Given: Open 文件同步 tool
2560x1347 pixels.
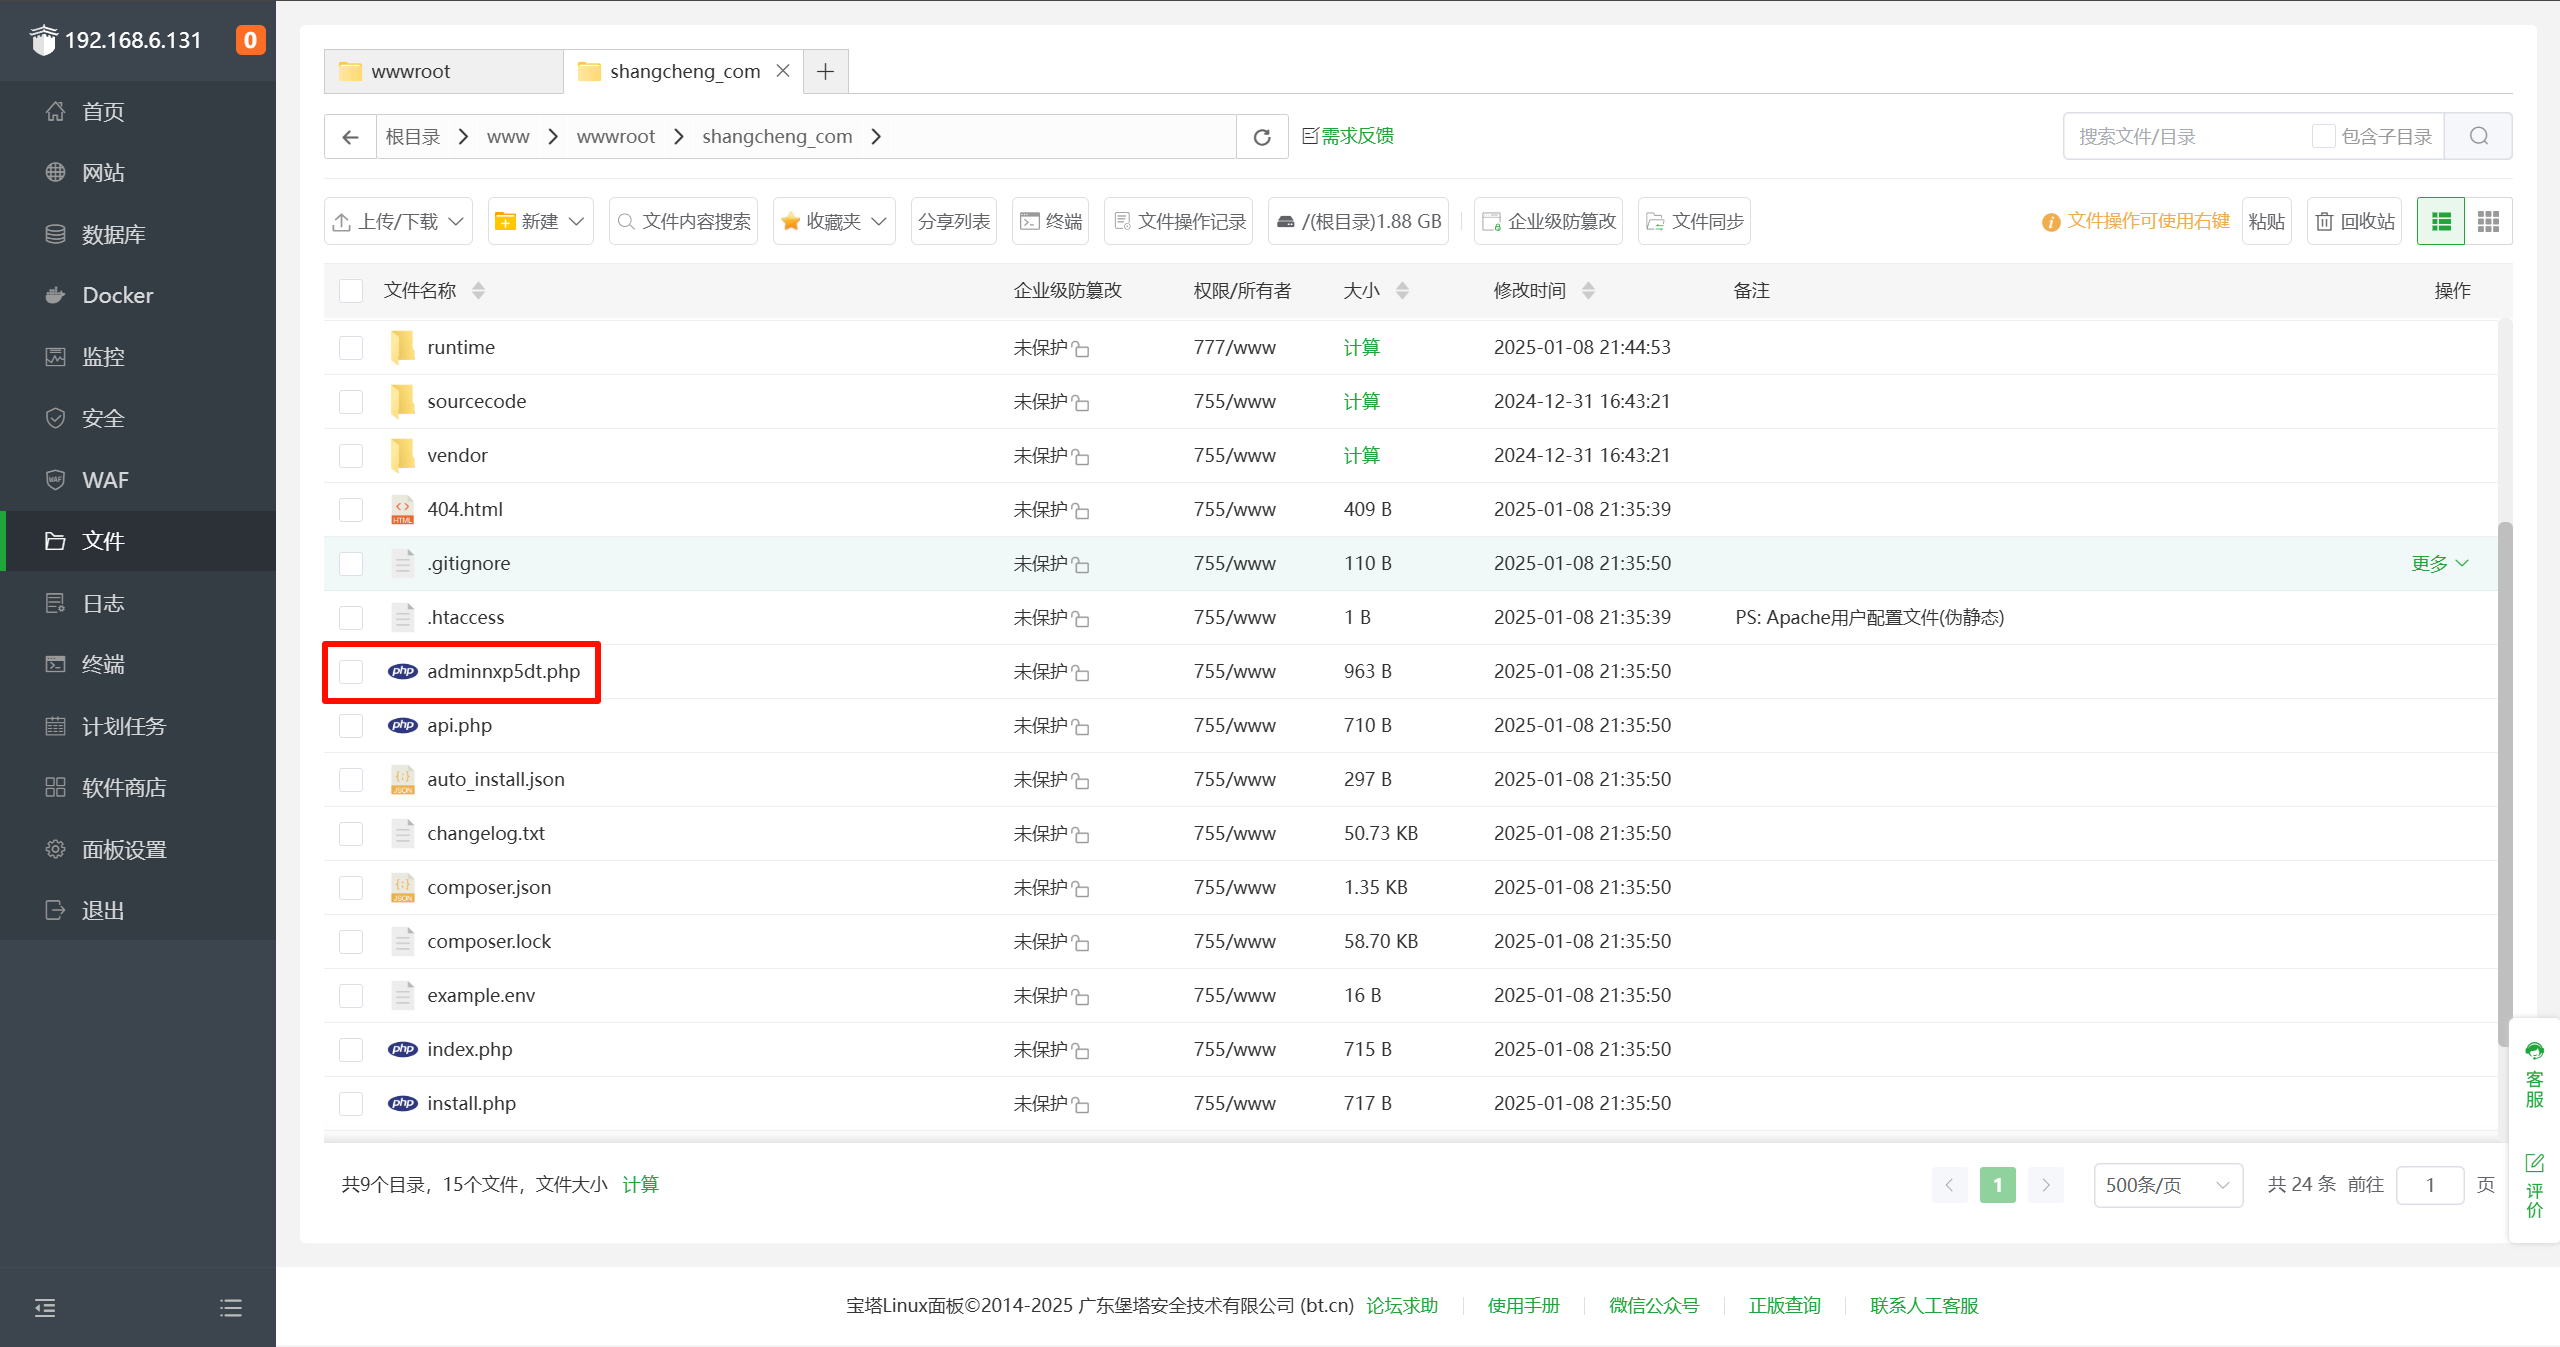Looking at the screenshot, I should coord(1695,221).
